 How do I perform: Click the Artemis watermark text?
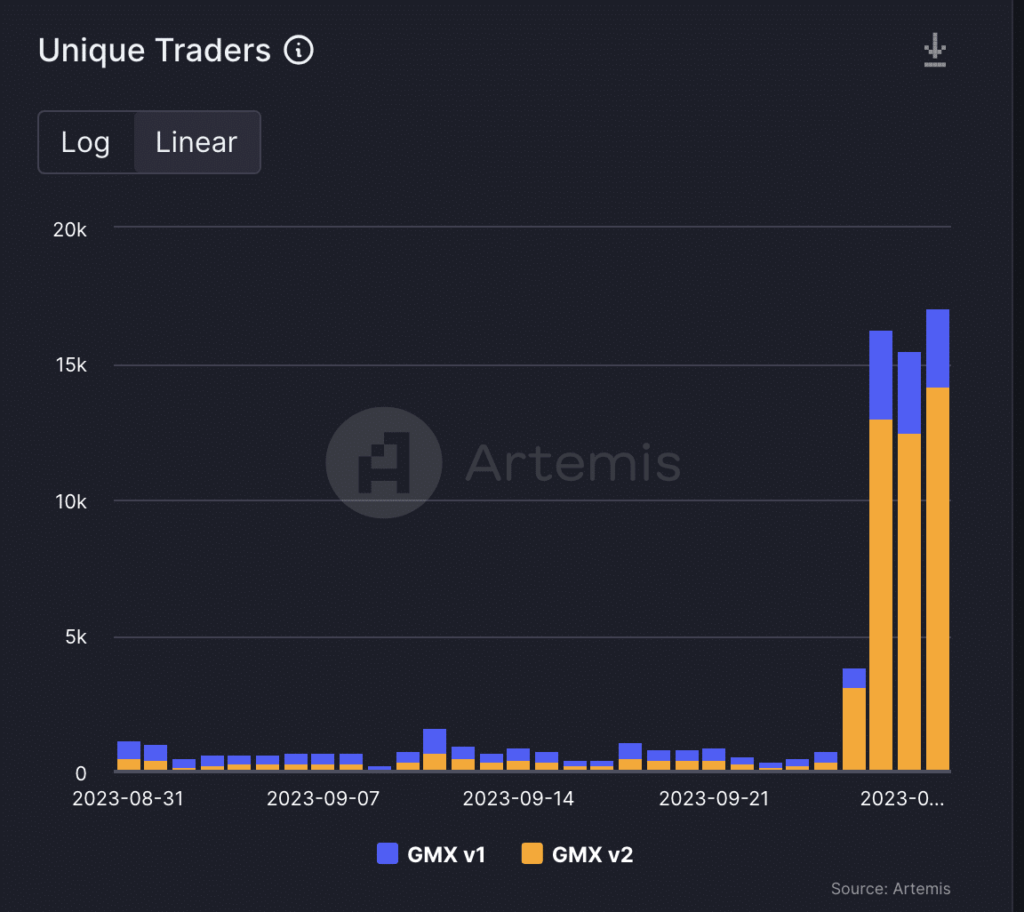click(x=573, y=463)
